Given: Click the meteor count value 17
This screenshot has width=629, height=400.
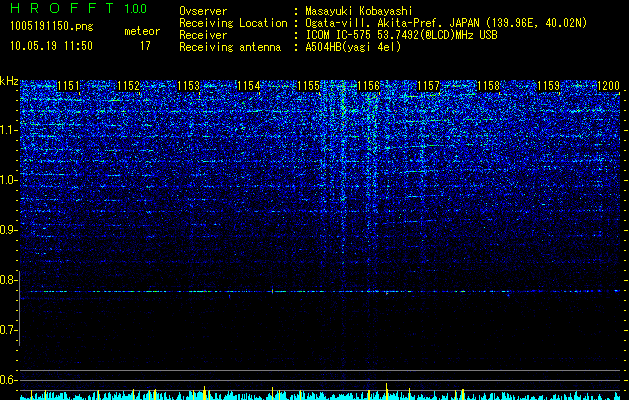Looking at the screenshot, I should point(145,46).
